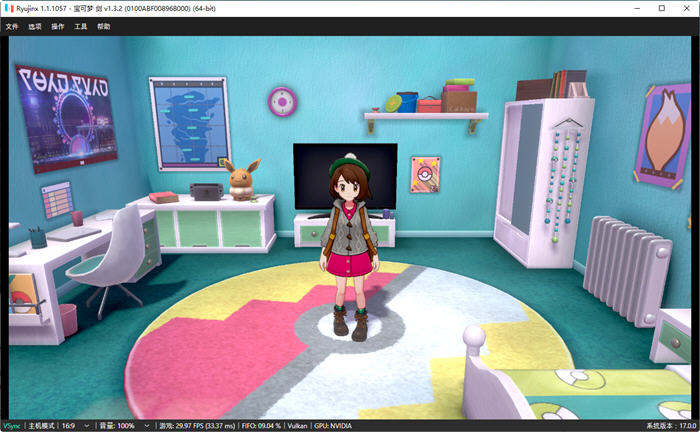The height and width of the screenshot is (432, 700).
Task: Click the Galar region map on wall
Action: tap(190, 124)
